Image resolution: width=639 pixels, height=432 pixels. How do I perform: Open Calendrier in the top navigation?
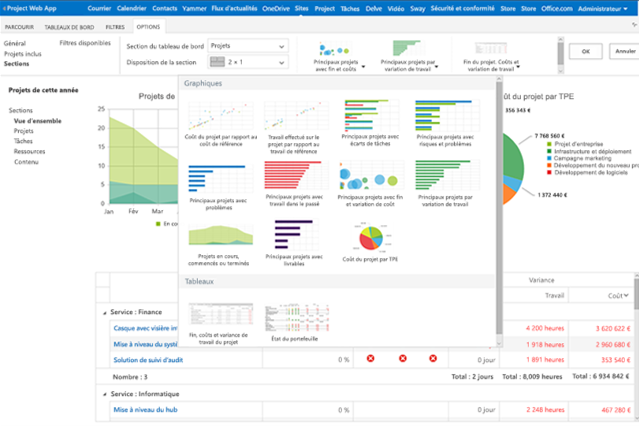pyautogui.click(x=132, y=8)
